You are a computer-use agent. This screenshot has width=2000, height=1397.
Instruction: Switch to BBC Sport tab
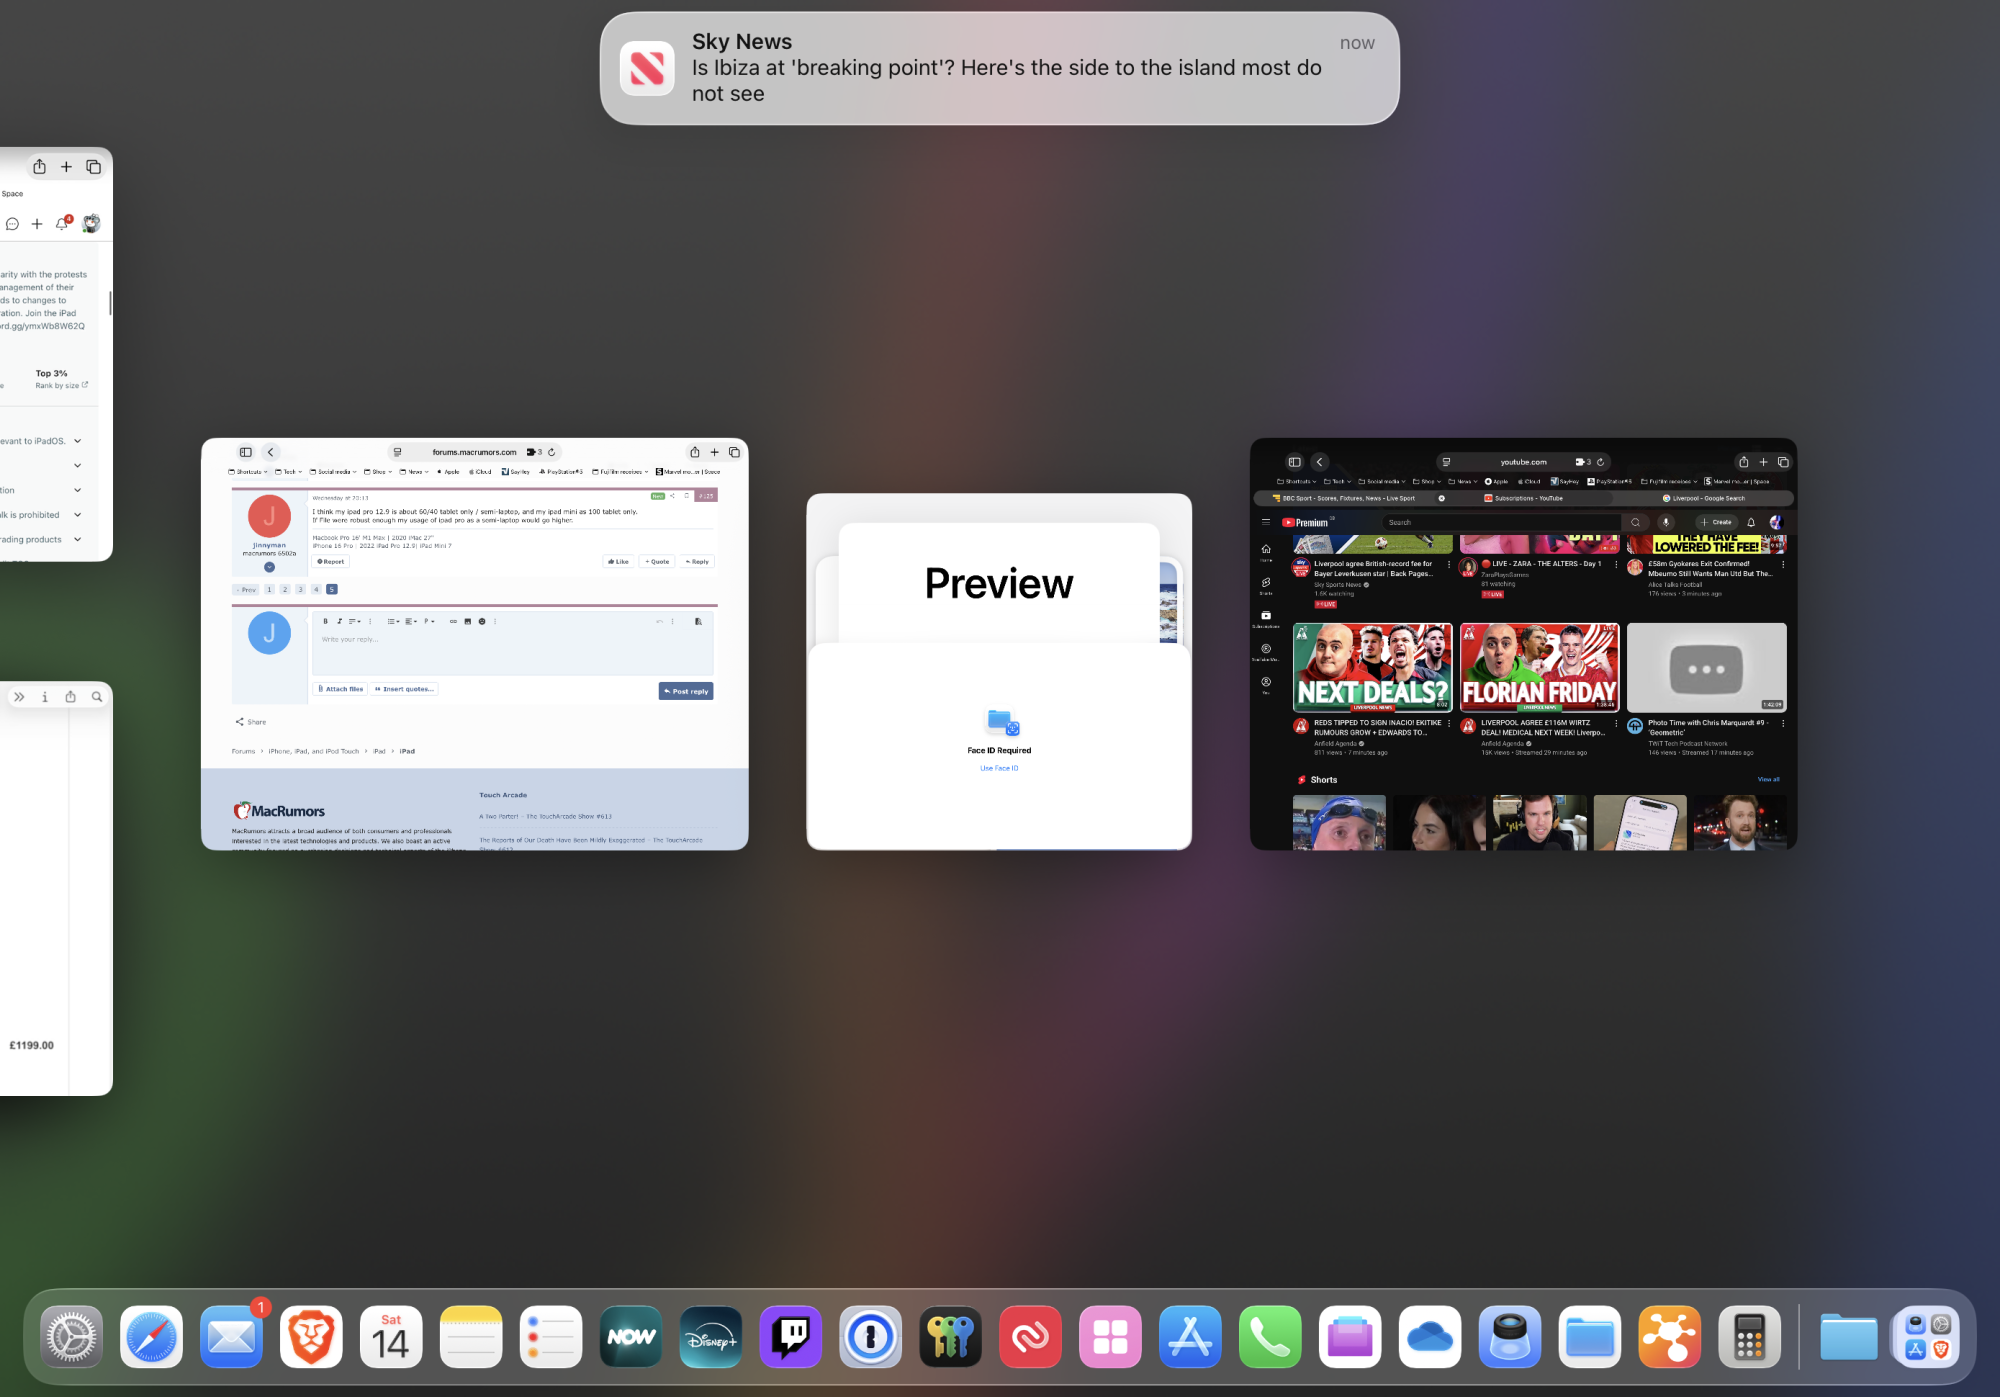tap(1348, 498)
